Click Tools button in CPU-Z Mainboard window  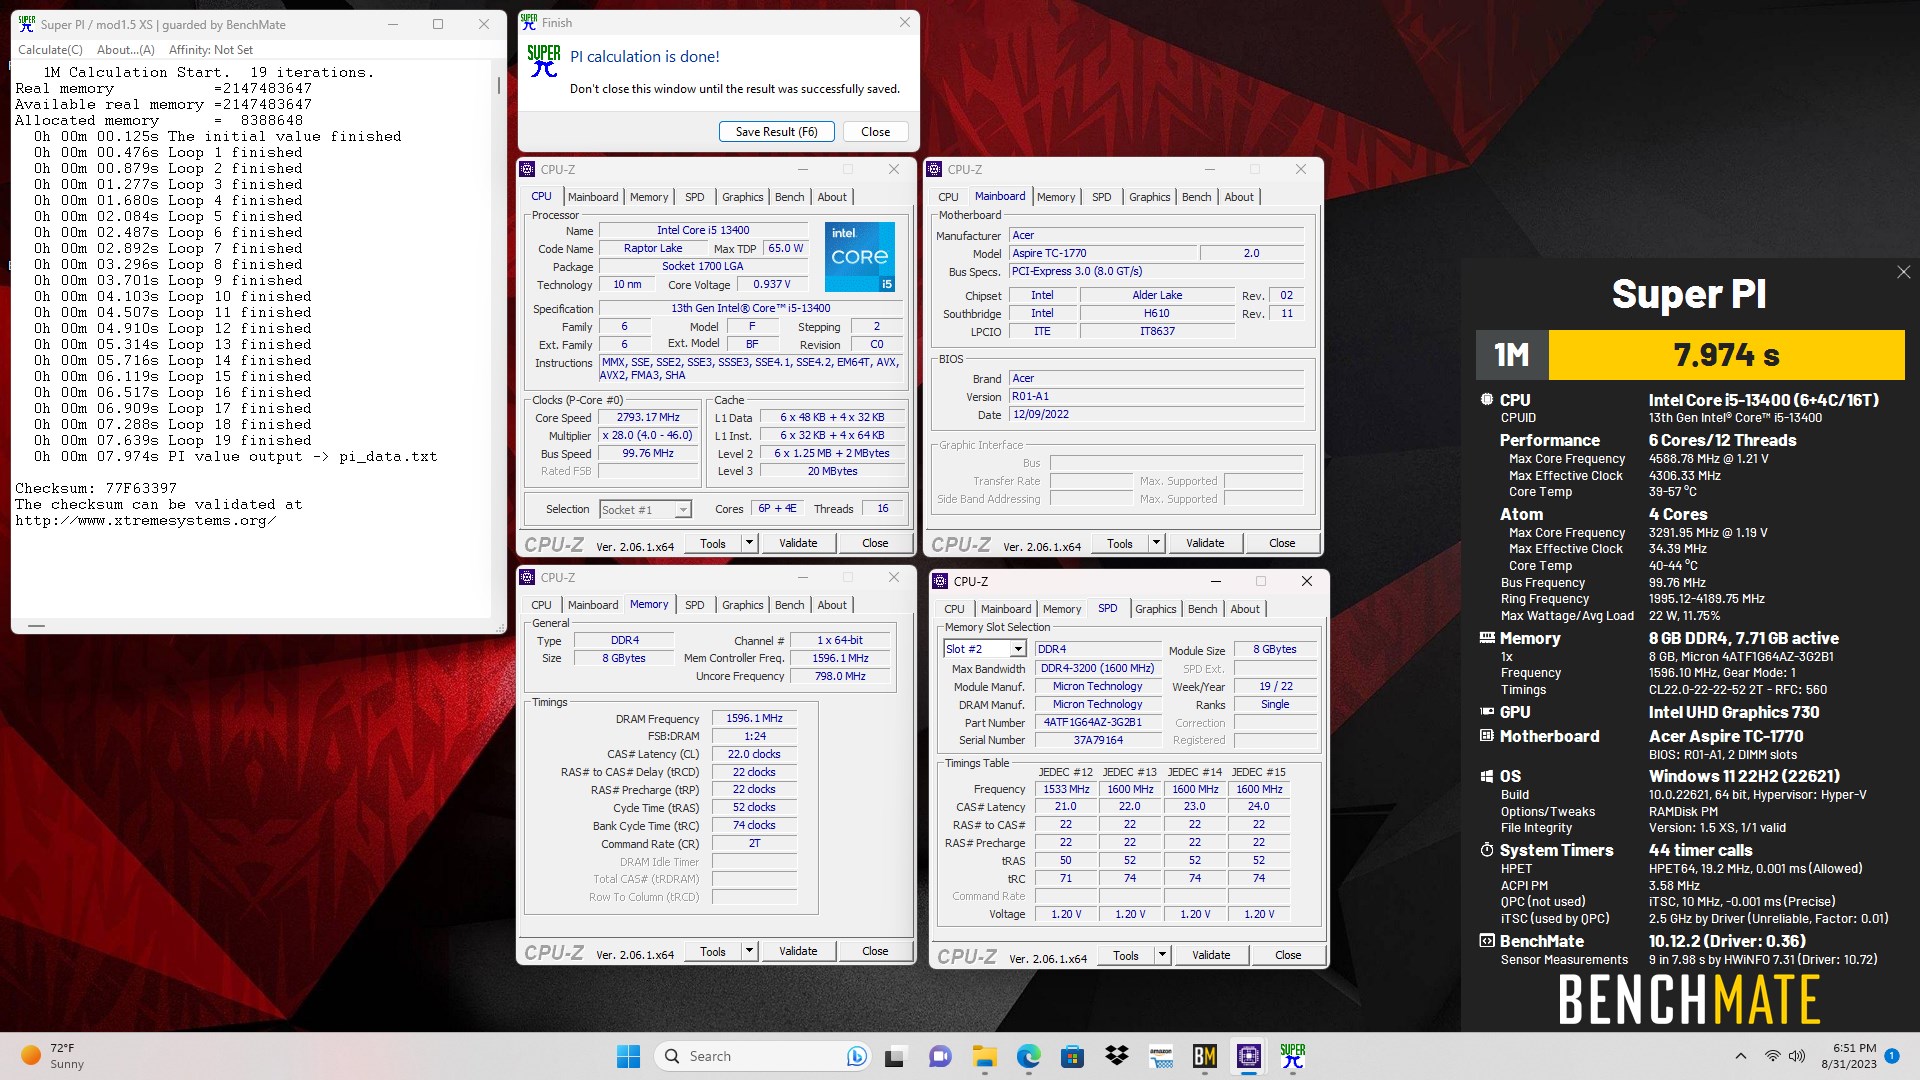1120,543
